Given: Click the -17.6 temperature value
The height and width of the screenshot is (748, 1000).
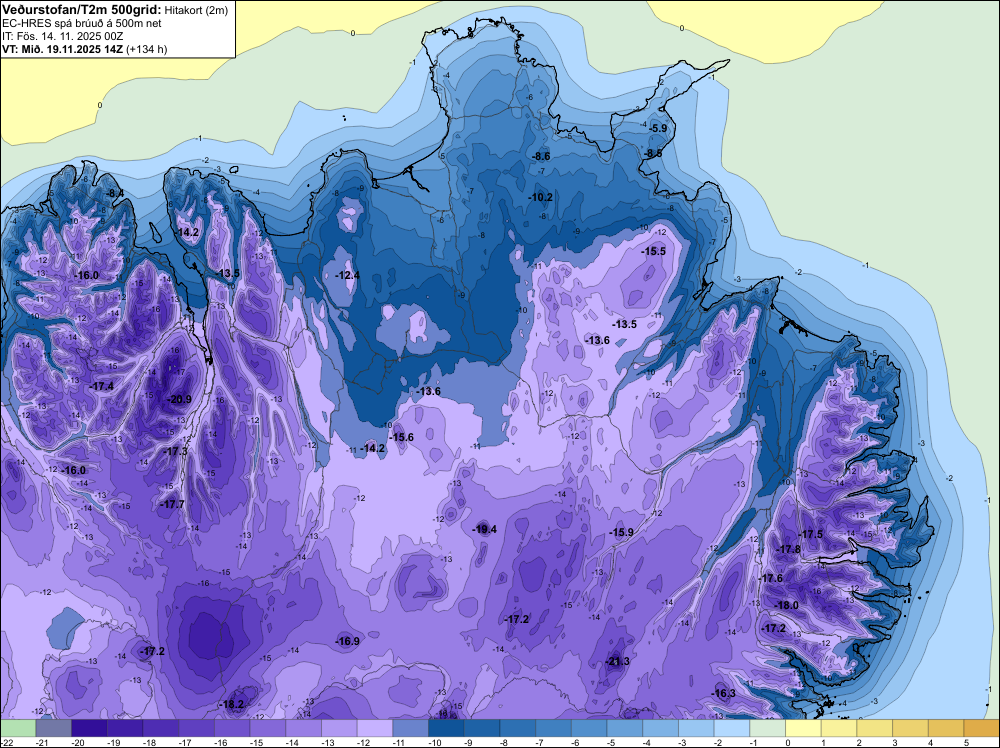Looking at the screenshot, I should point(771,578).
